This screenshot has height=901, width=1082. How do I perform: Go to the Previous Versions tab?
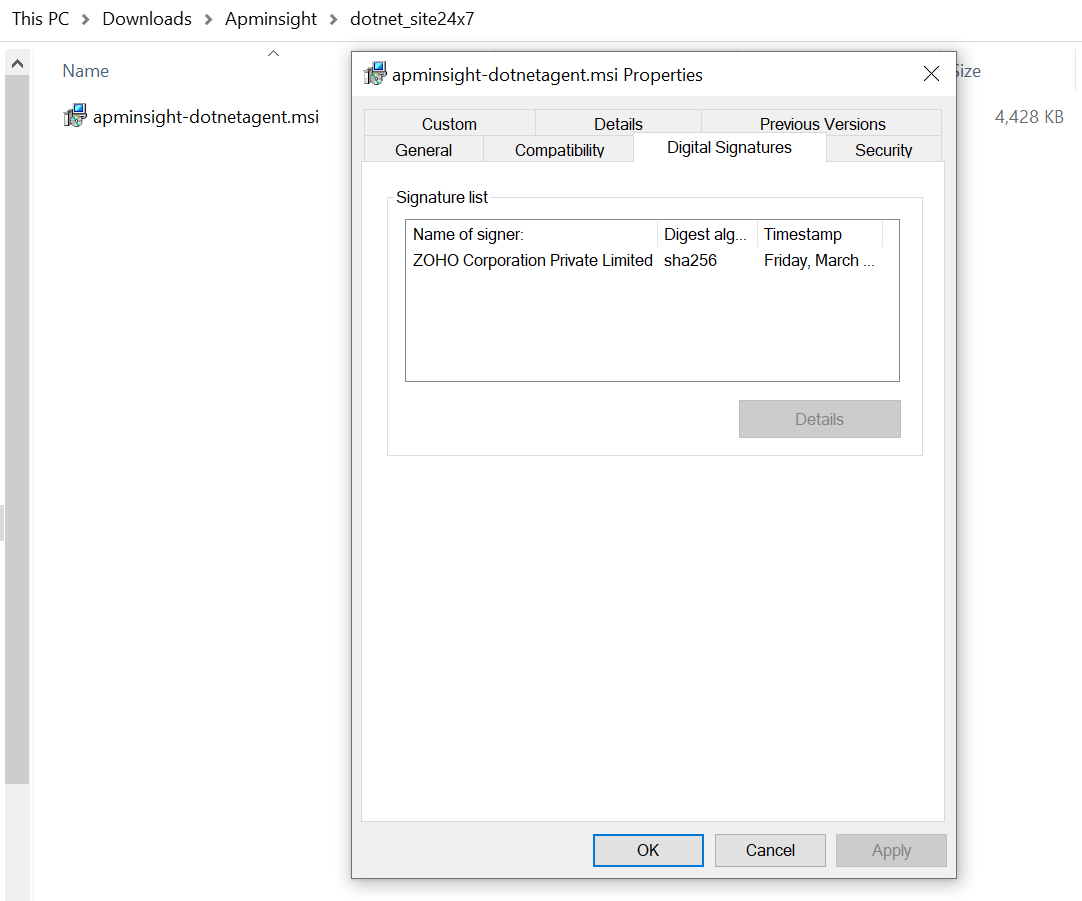(x=822, y=124)
